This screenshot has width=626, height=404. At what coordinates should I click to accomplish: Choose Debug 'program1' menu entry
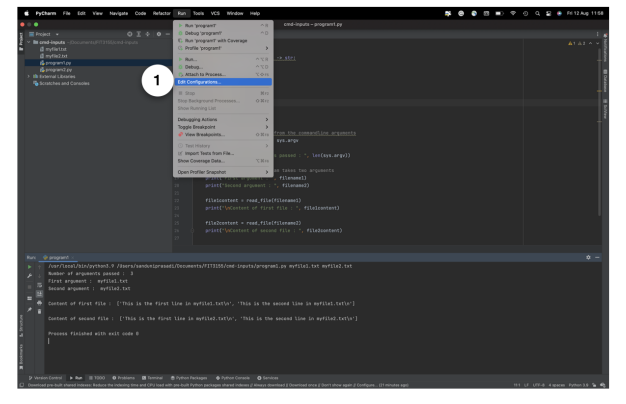223,33
